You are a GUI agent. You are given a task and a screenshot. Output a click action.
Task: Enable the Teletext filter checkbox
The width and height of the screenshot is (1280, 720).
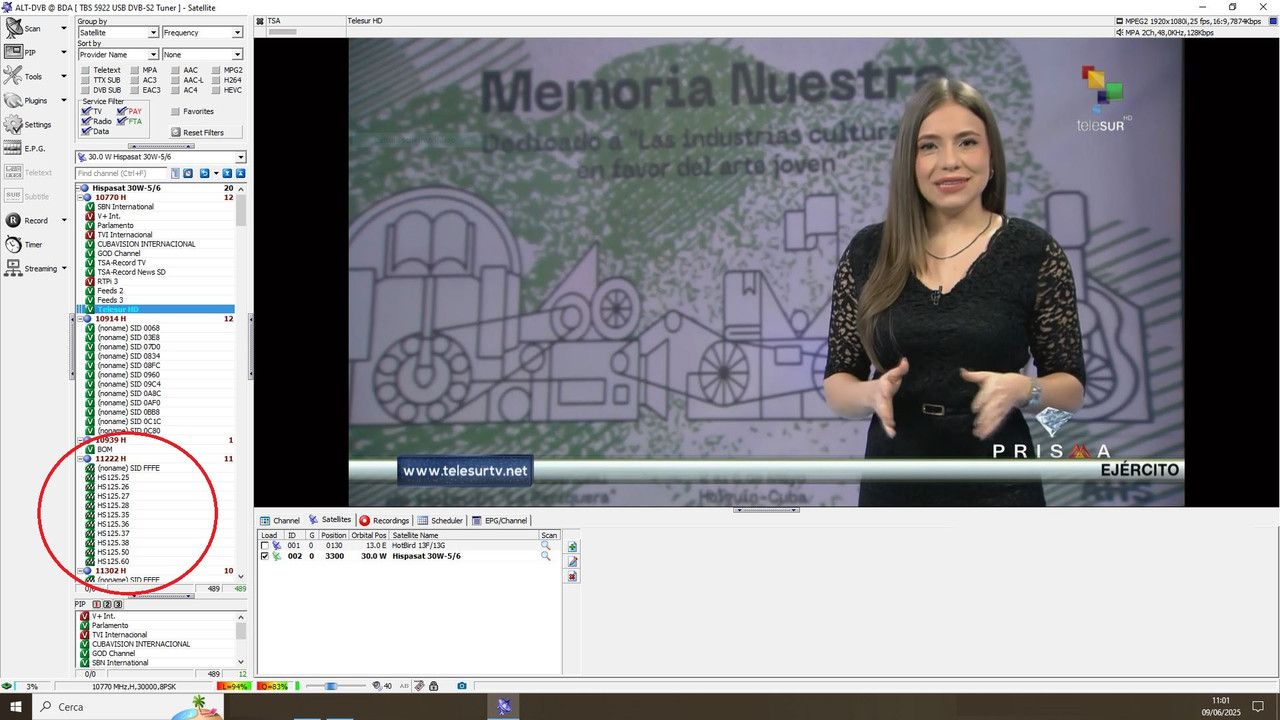(85, 70)
